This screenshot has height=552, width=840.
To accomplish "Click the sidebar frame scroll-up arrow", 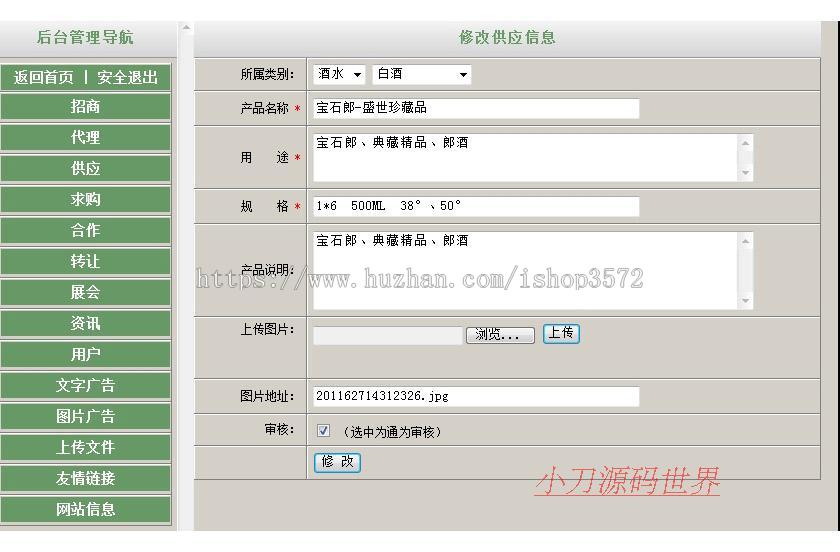I will point(186,27).
